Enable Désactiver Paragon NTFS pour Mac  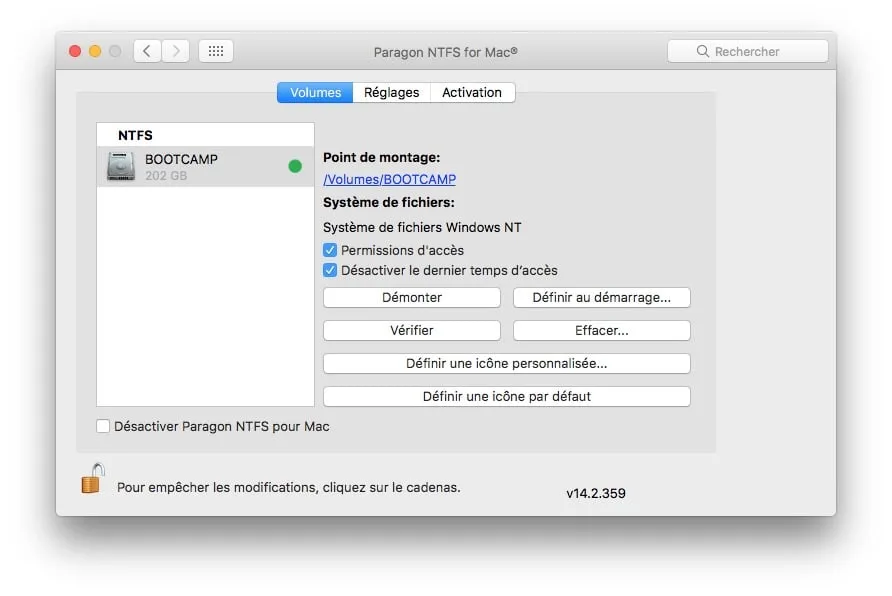point(103,426)
